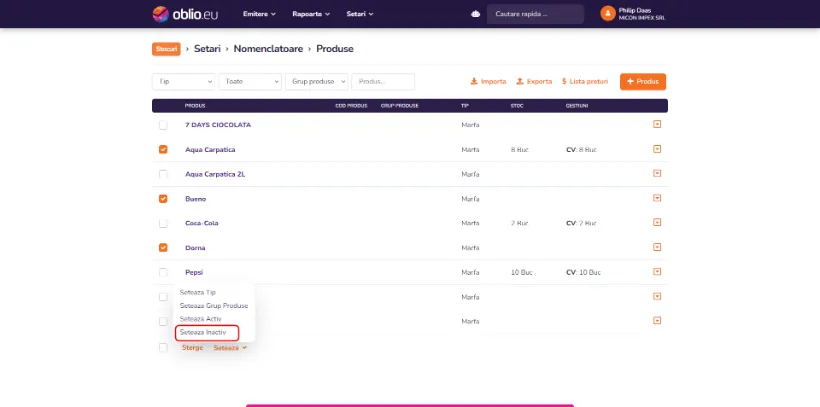Open the Grup produse filter dropdown
Screen dimensions: 820x407
[316, 82]
